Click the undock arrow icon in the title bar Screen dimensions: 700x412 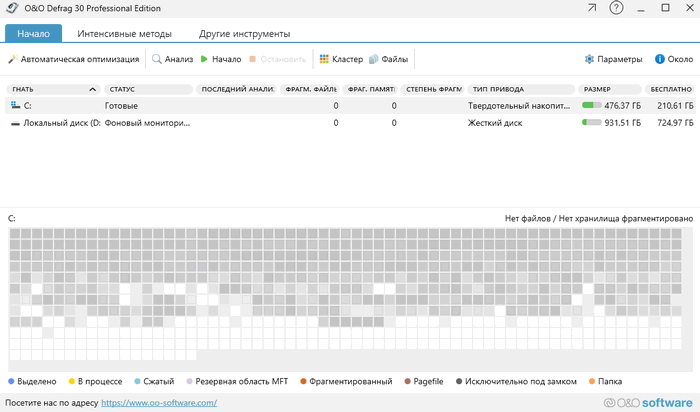592,8
